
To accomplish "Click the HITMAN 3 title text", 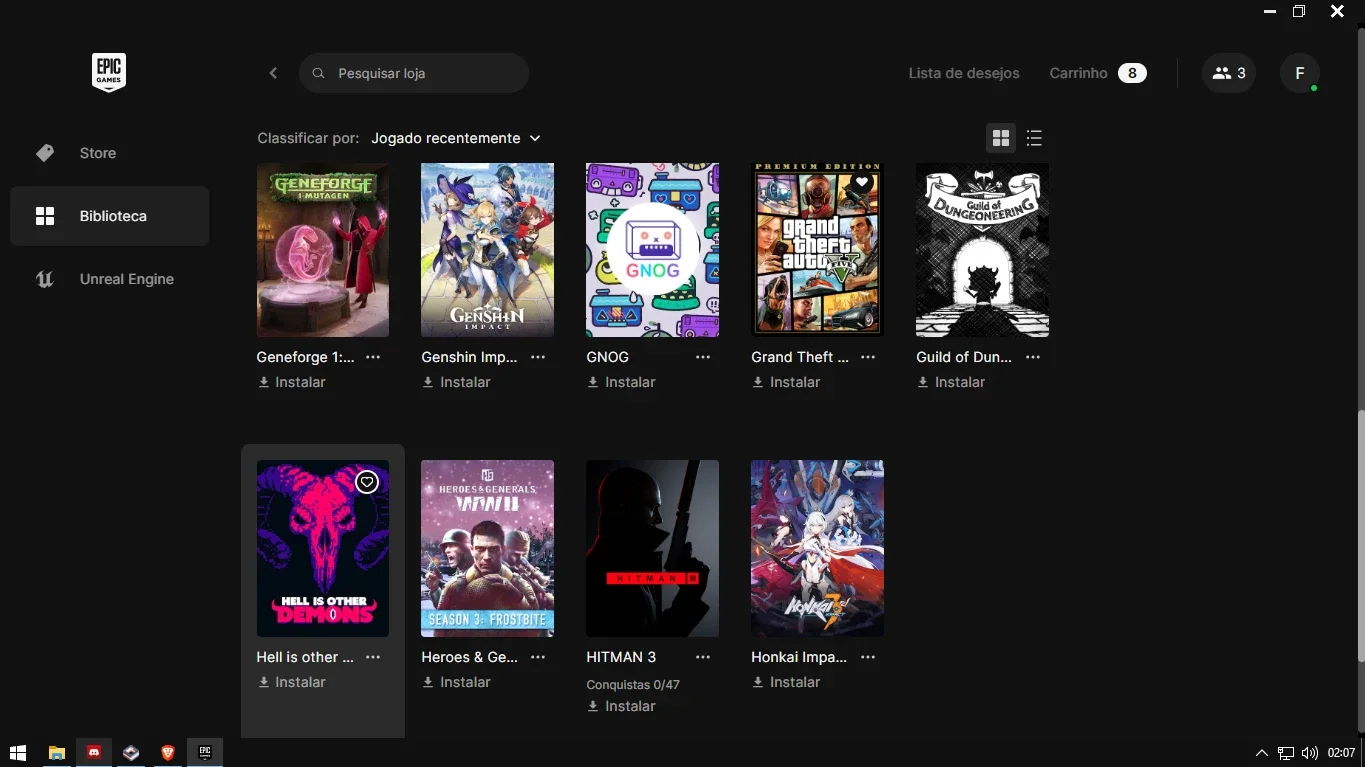I will [621, 657].
